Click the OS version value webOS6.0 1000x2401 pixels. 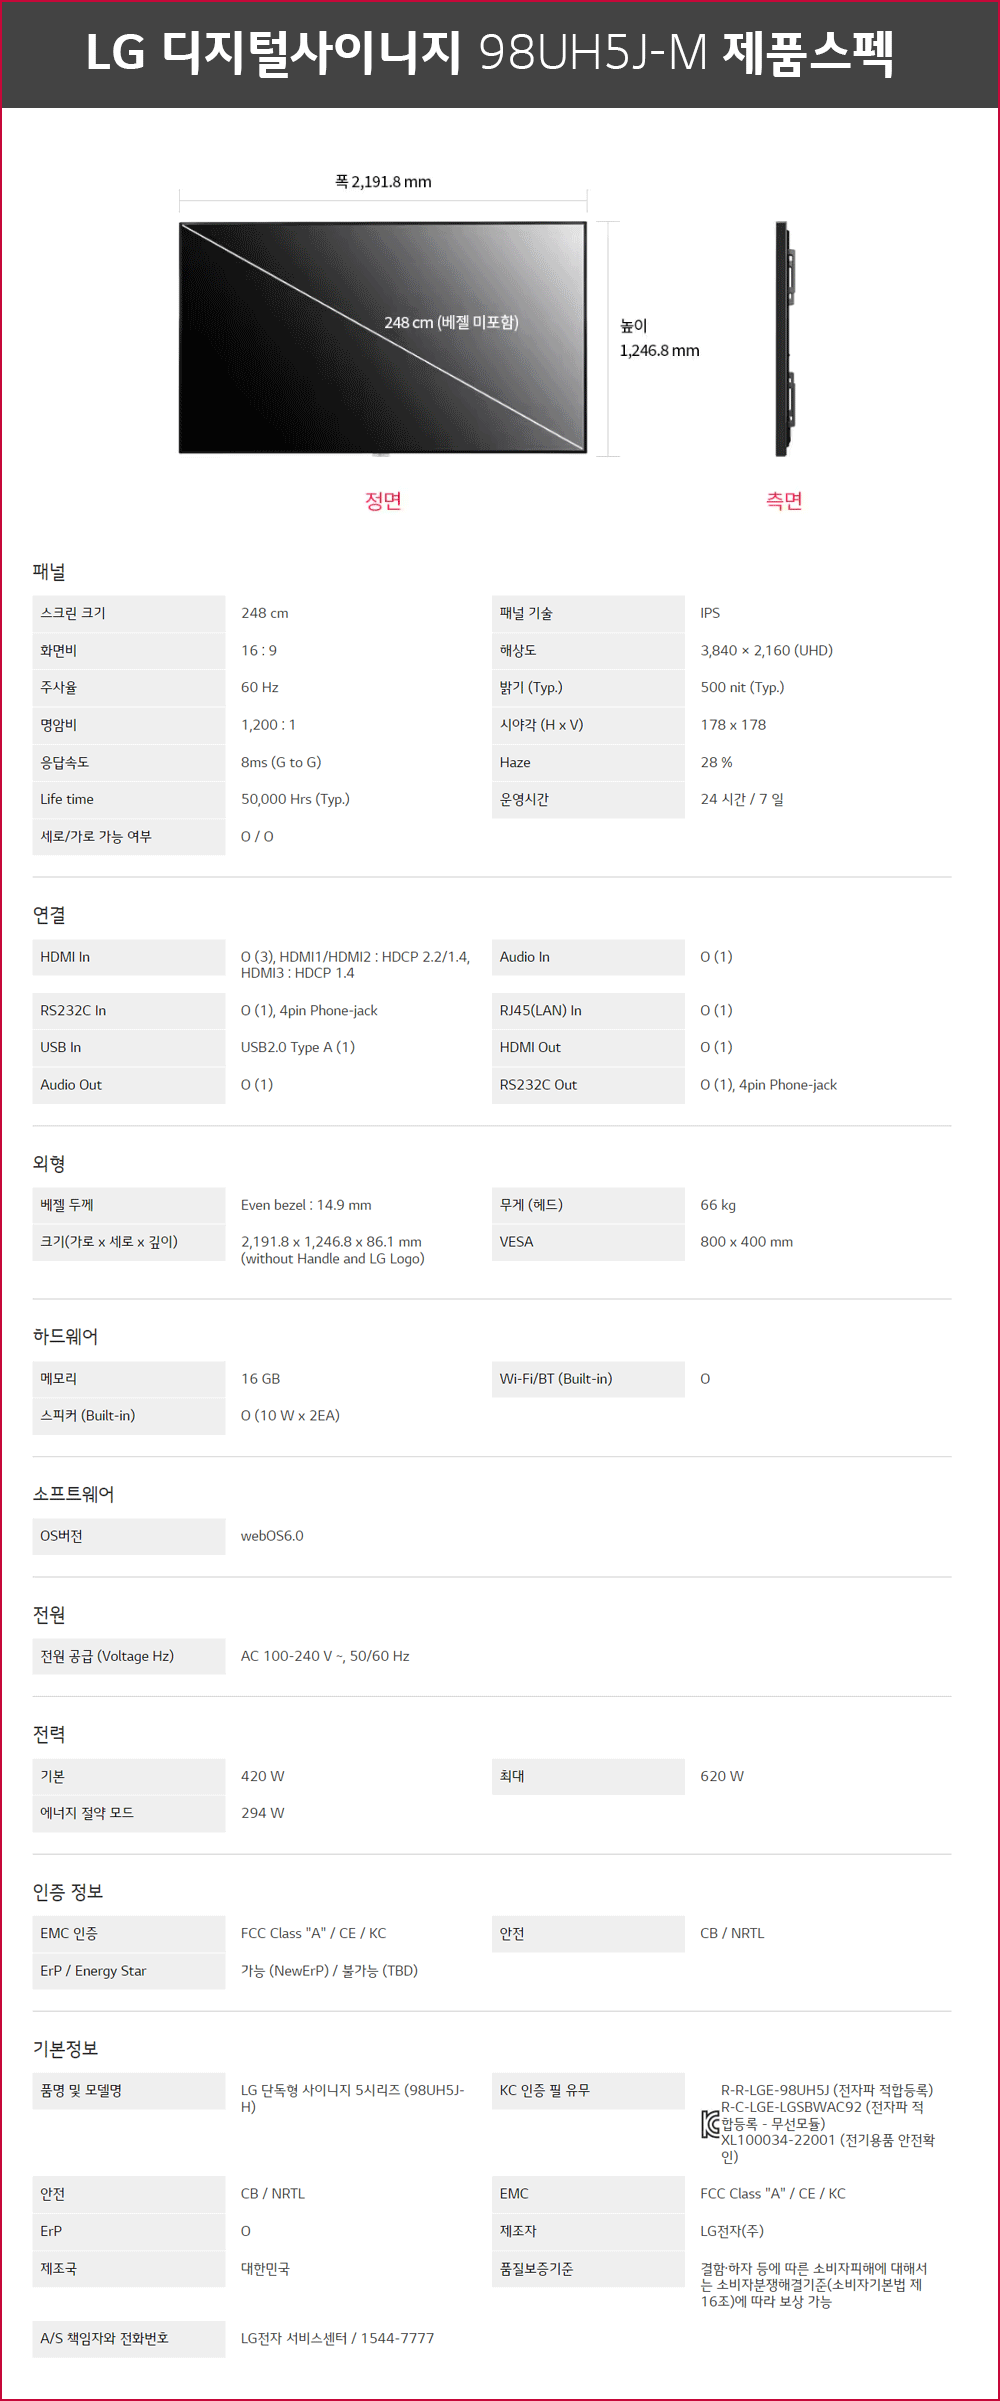[x=272, y=1536]
